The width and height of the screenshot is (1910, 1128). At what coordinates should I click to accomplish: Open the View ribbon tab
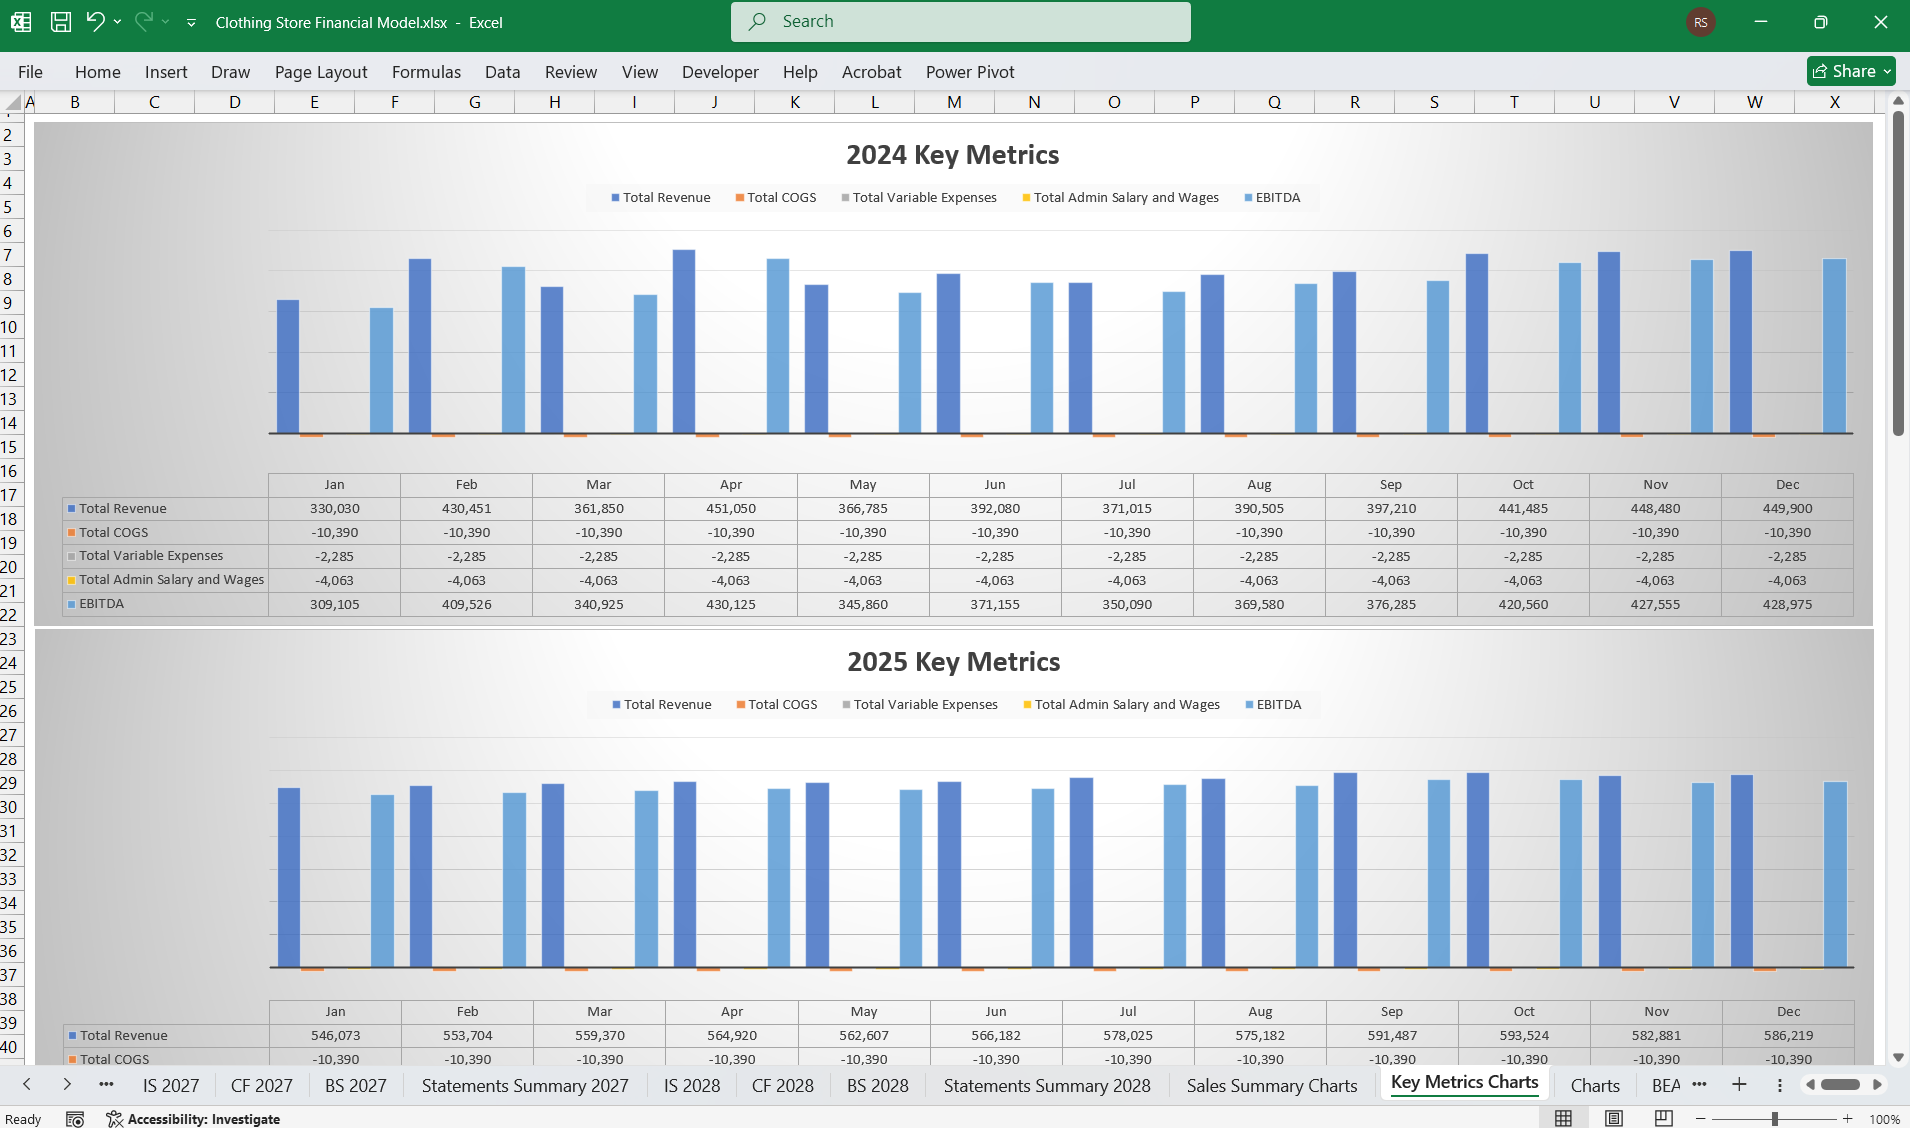(x=640, y=72)
